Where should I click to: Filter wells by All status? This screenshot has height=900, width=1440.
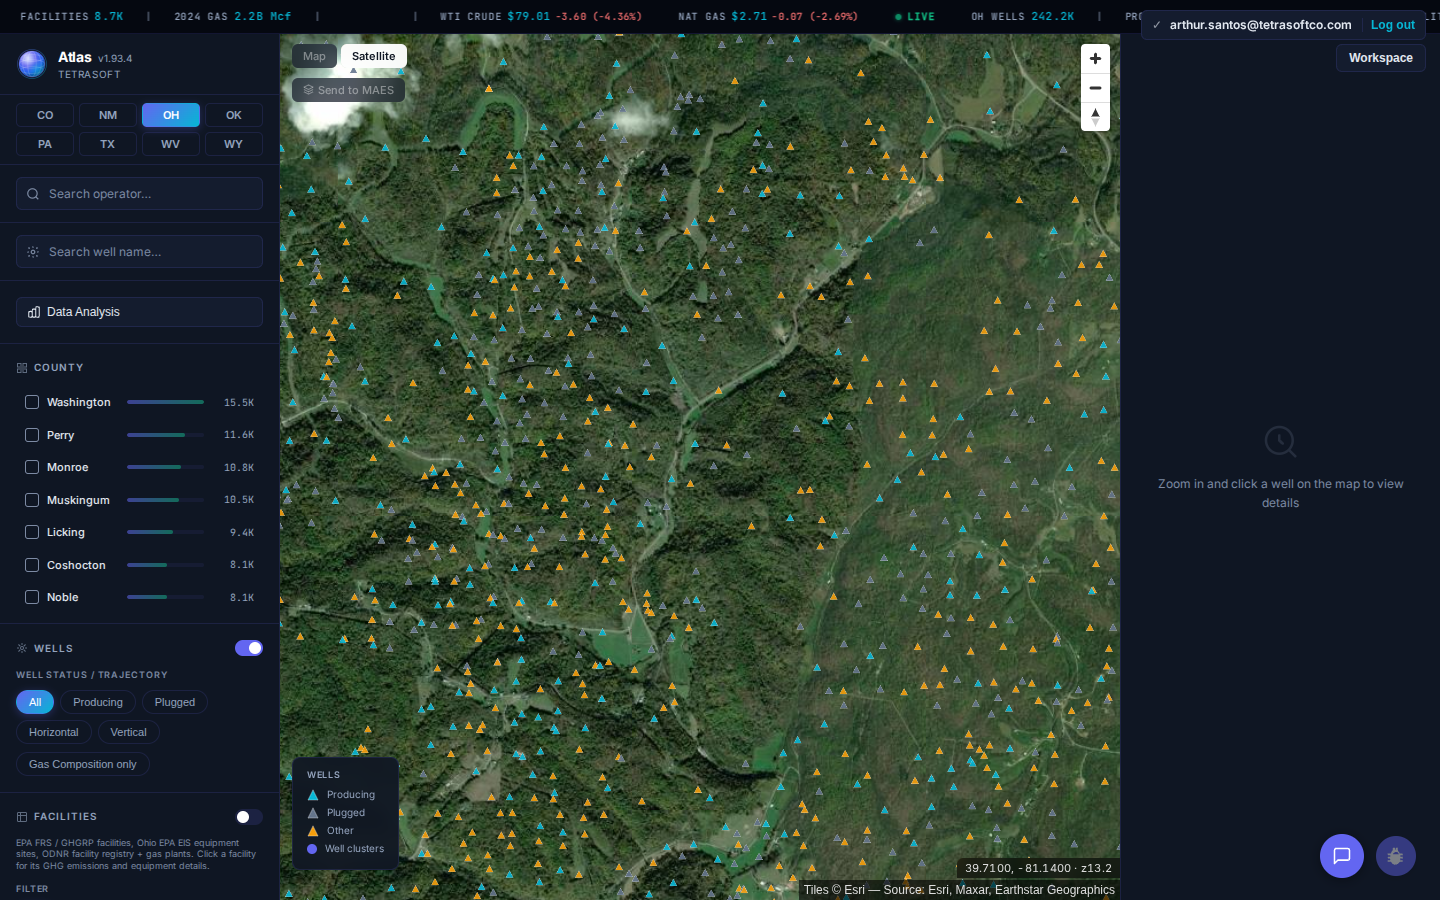tap(35, 702)
